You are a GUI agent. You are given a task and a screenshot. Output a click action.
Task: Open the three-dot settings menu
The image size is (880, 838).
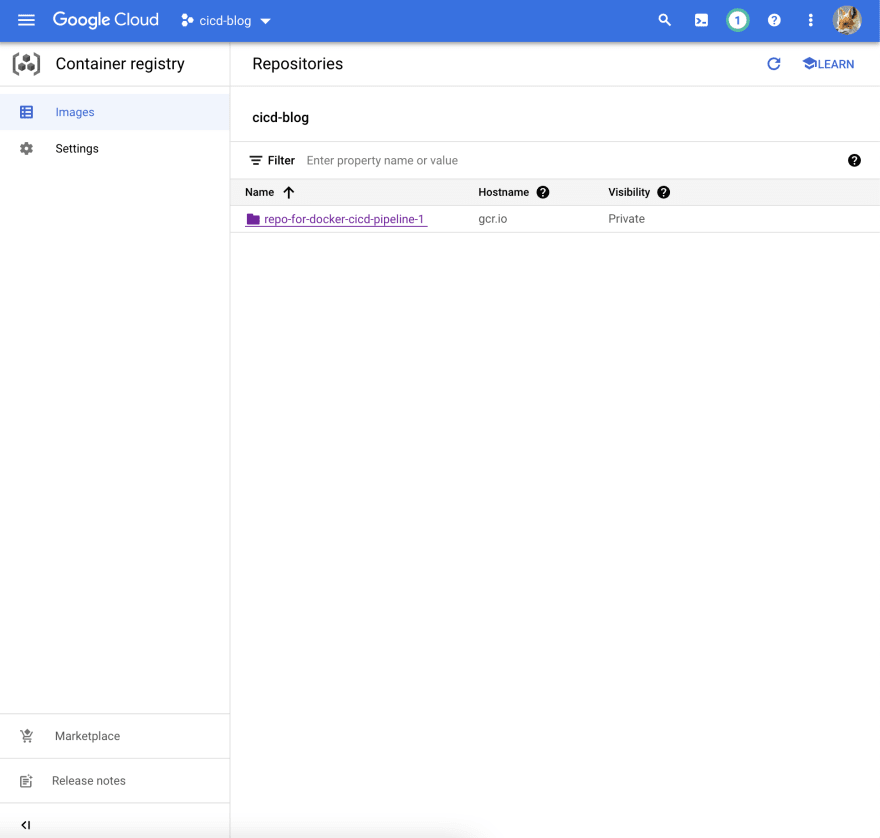click(x=810, y=21)
